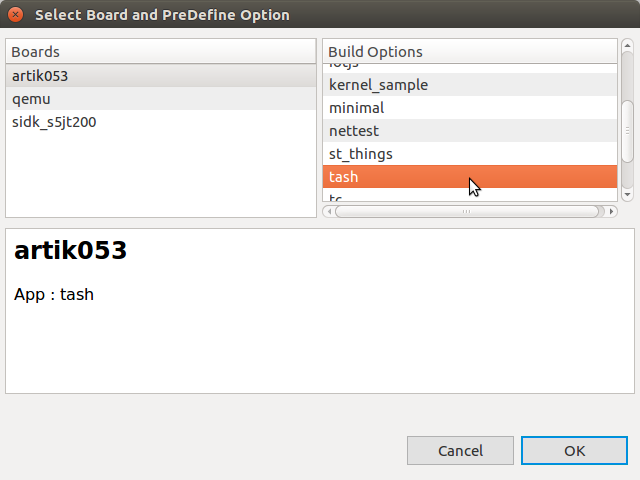Select kernel_sample build option
Image resolution: width=640 pixels, height=480 pixels.
pyautogui.click(x=378, y=85)
